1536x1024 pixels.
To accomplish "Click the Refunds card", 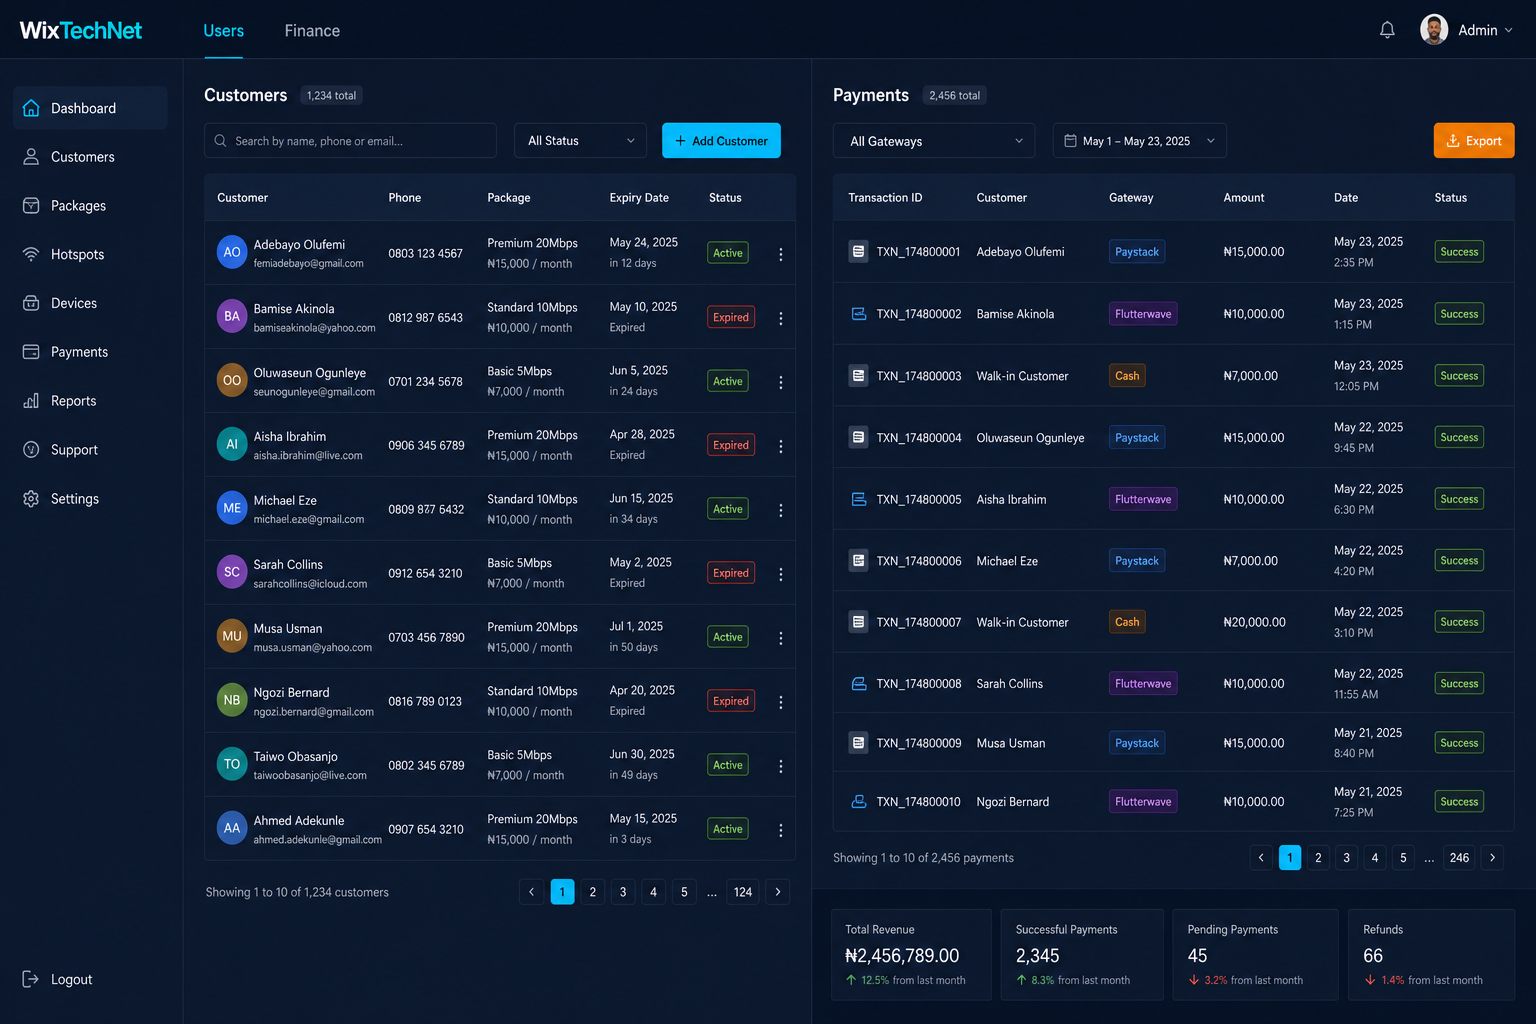I will click(x=1431, y=955).
